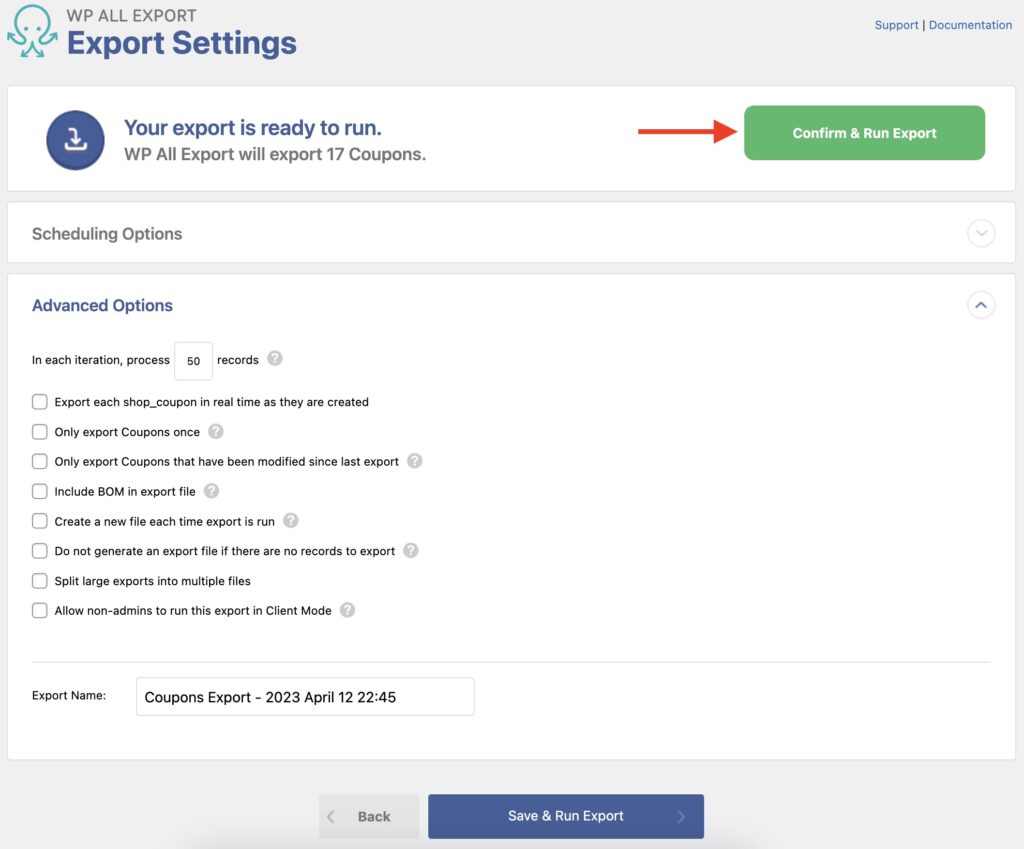Image resolution: width=1024 pixels, height=849 pixels.
Task: Open the Documentation link
Action: click(x=970, y=24)
